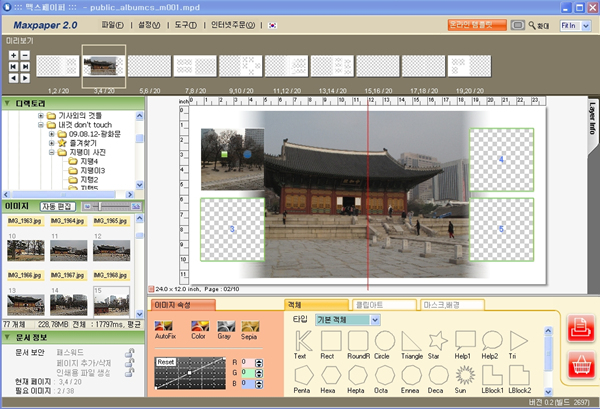Image resolution: width=600 pixels, height=409 pixels.
Task: Click the orange online template button
Action: pyautogui.click(x=477, y=25)
